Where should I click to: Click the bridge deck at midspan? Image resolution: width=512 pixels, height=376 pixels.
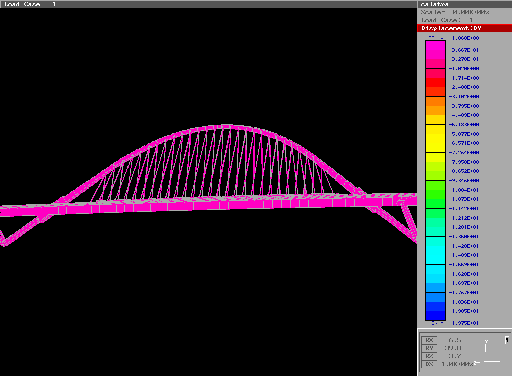(213, 203)
